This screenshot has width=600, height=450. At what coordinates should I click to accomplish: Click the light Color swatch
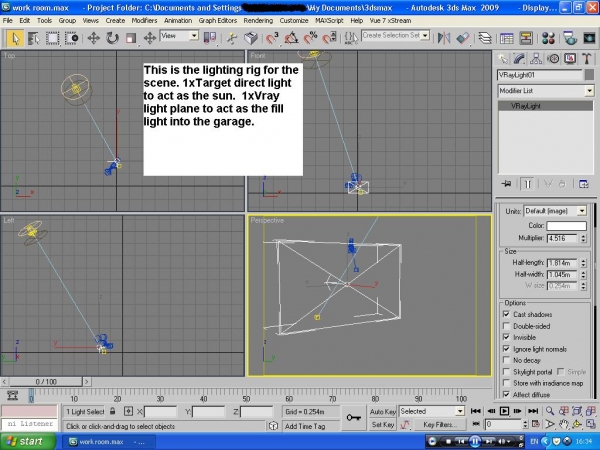566,226
